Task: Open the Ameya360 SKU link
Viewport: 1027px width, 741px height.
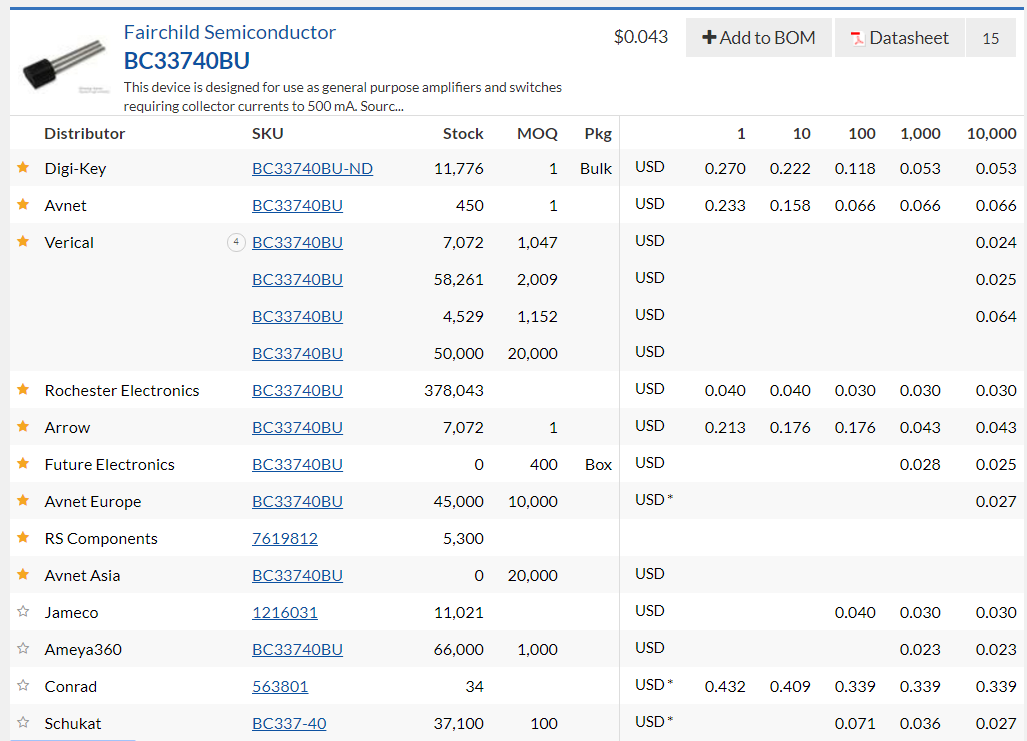Action: pos(297,649)
